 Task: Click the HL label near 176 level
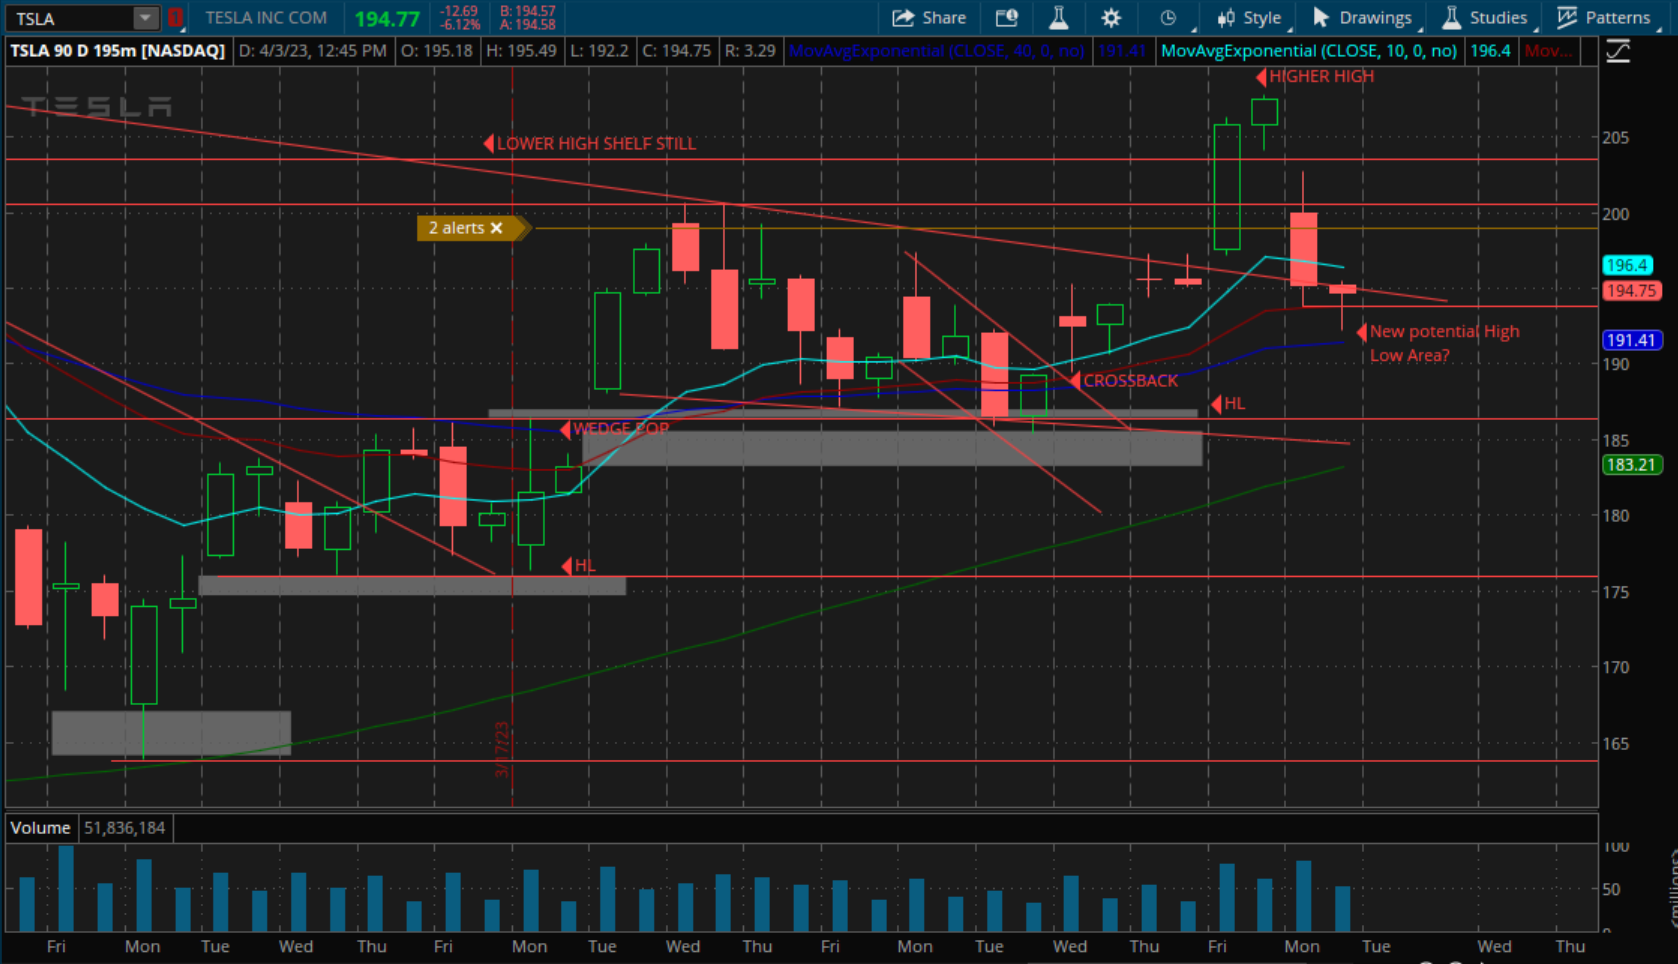point(585,566)
